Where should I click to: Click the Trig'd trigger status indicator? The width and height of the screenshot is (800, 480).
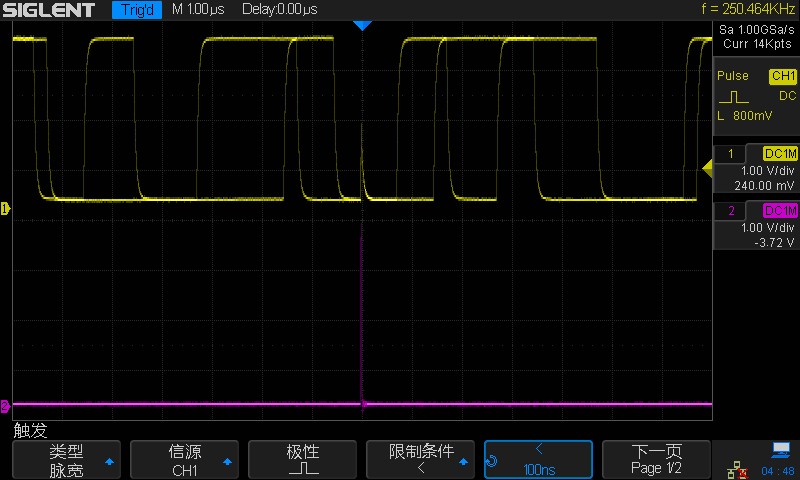pos(137,10)
